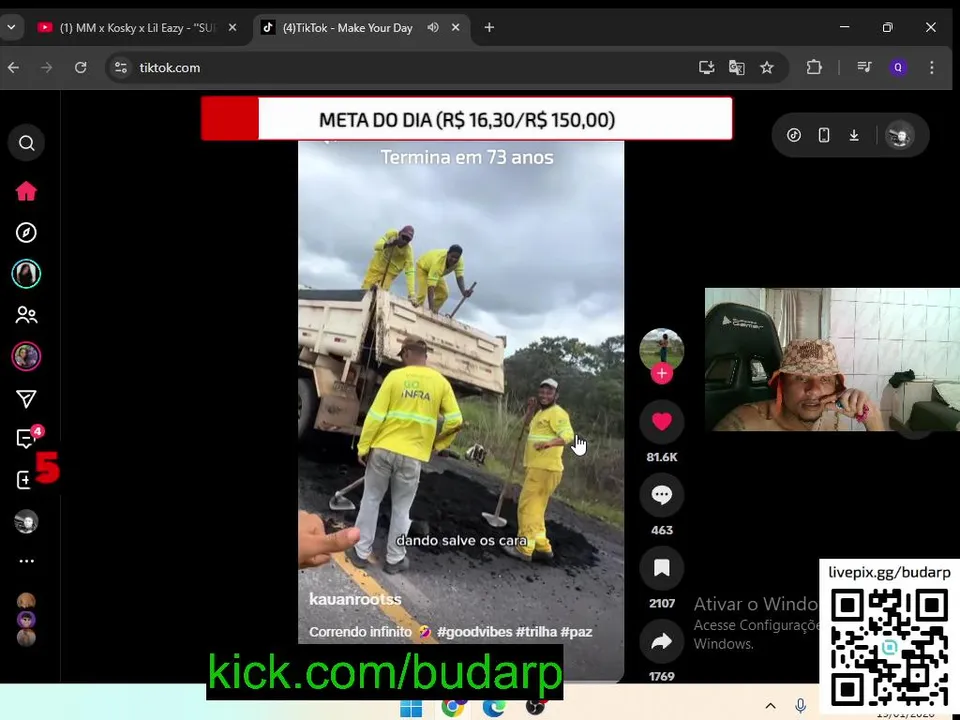Viewport: 960px width, 720px height.
Task: Click the install app icon in address bar
Action: click(707, 67)
